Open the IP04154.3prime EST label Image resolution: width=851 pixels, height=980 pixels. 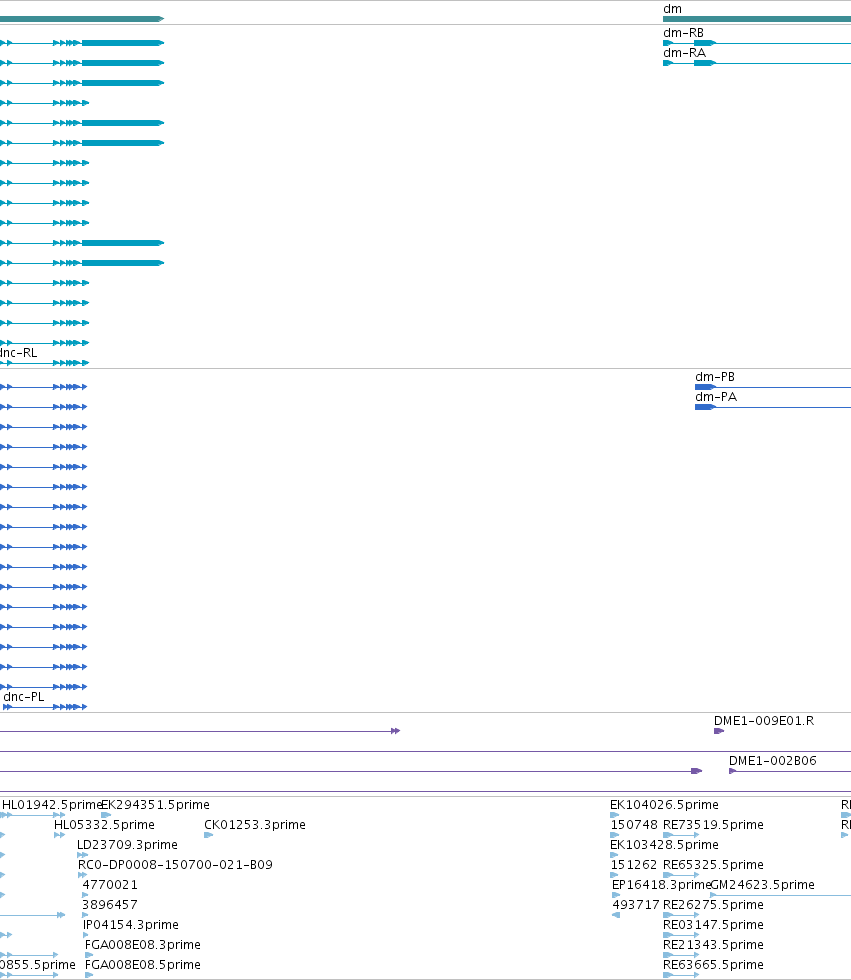pos(131,924)
